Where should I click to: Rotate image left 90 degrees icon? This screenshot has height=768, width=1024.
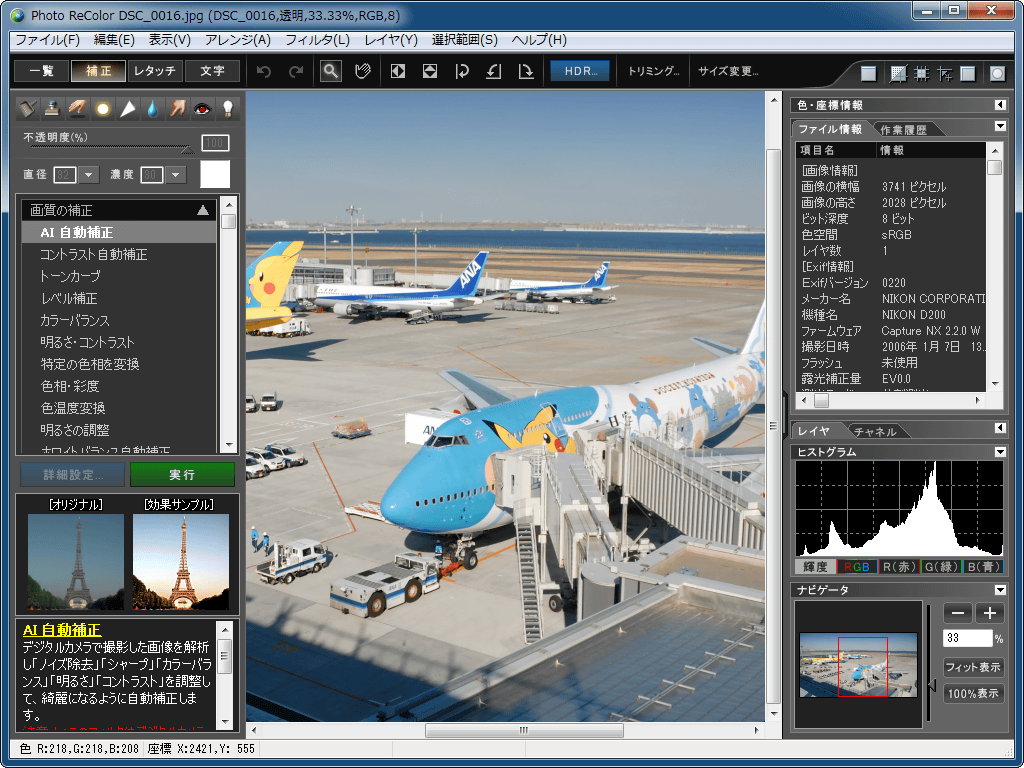(x=494, y=71)
